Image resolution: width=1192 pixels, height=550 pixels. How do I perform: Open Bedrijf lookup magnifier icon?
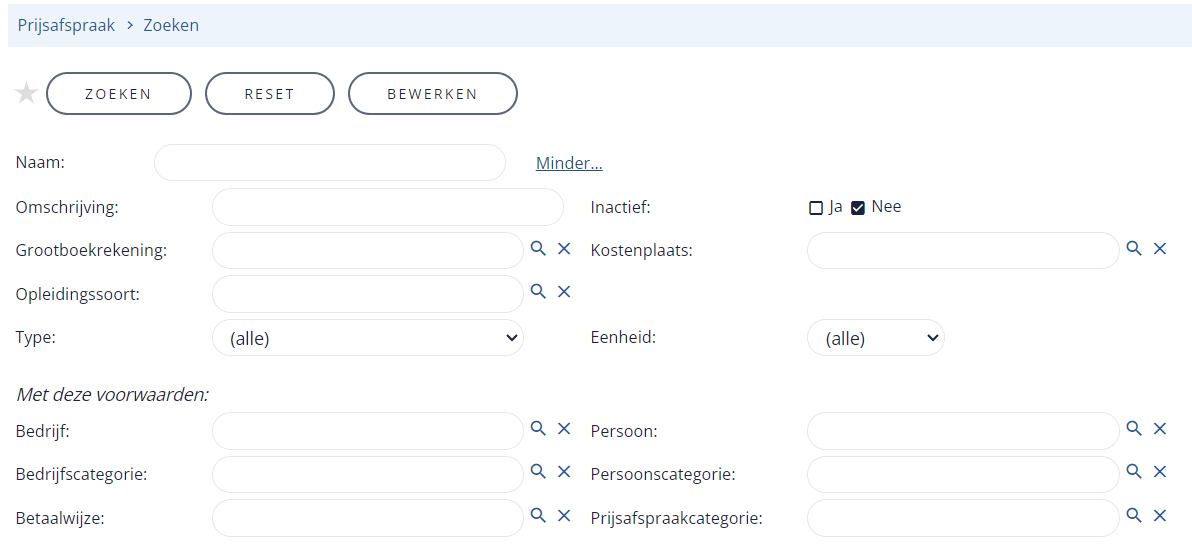tap(538, 428)
